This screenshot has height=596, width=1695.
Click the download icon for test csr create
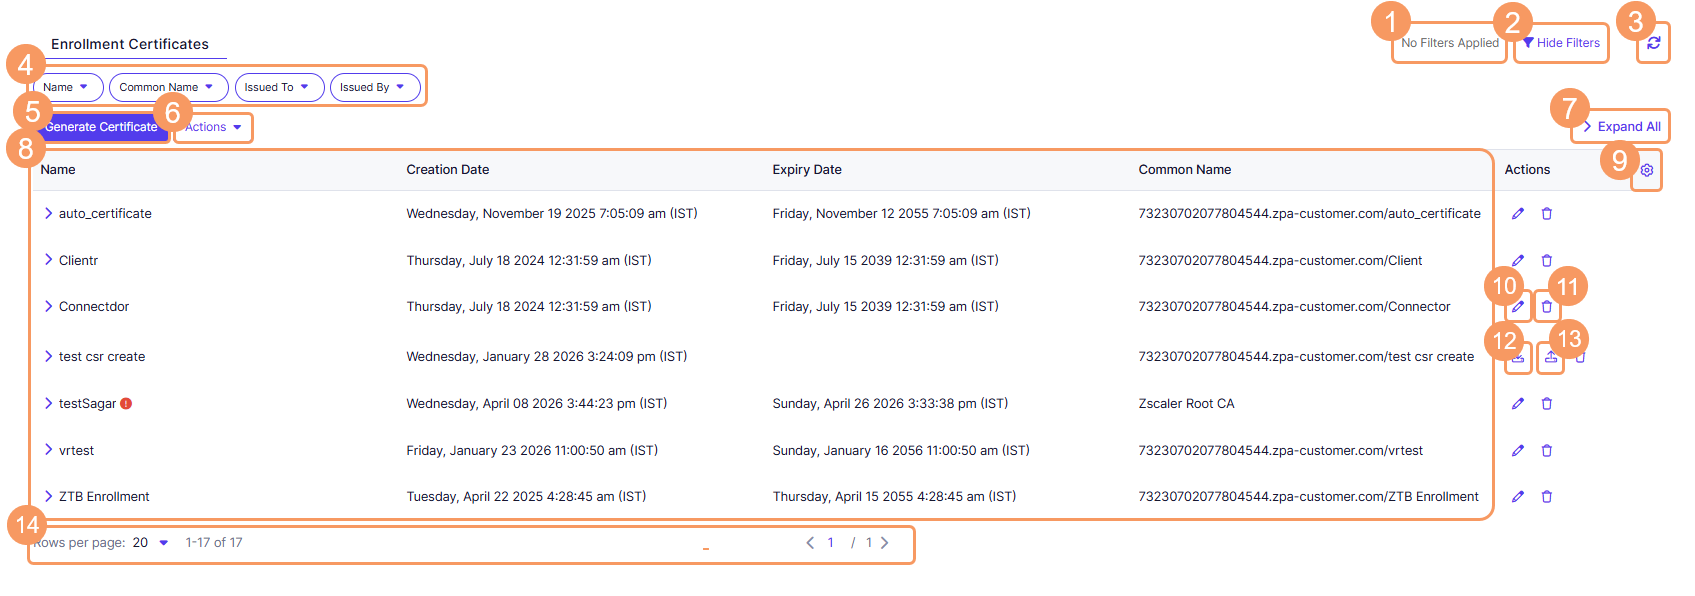click(1518, 357)
